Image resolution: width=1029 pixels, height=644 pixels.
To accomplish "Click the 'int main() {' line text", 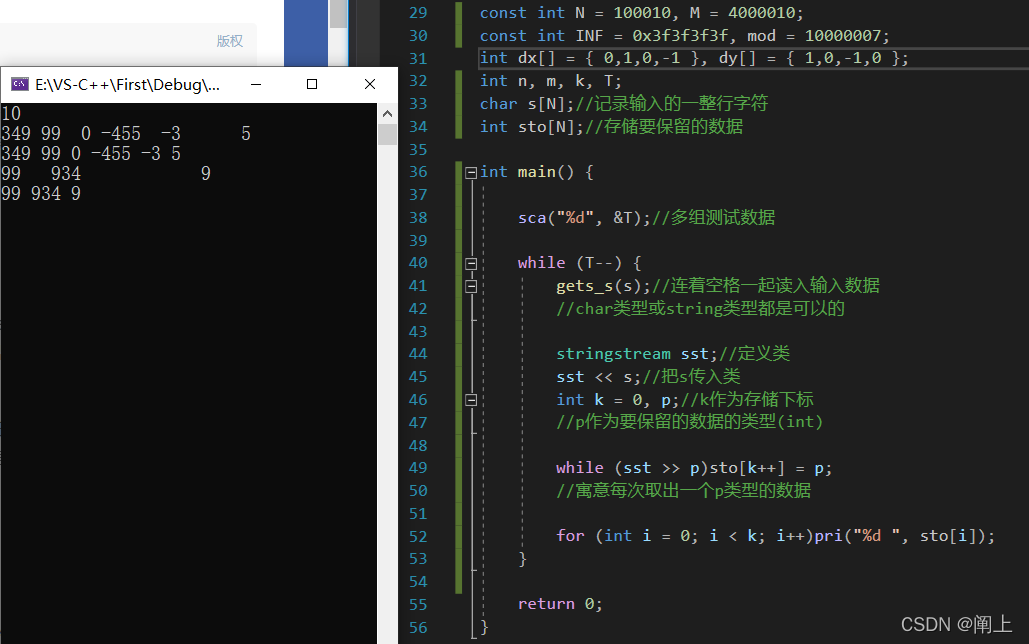I will pos(537,172).
